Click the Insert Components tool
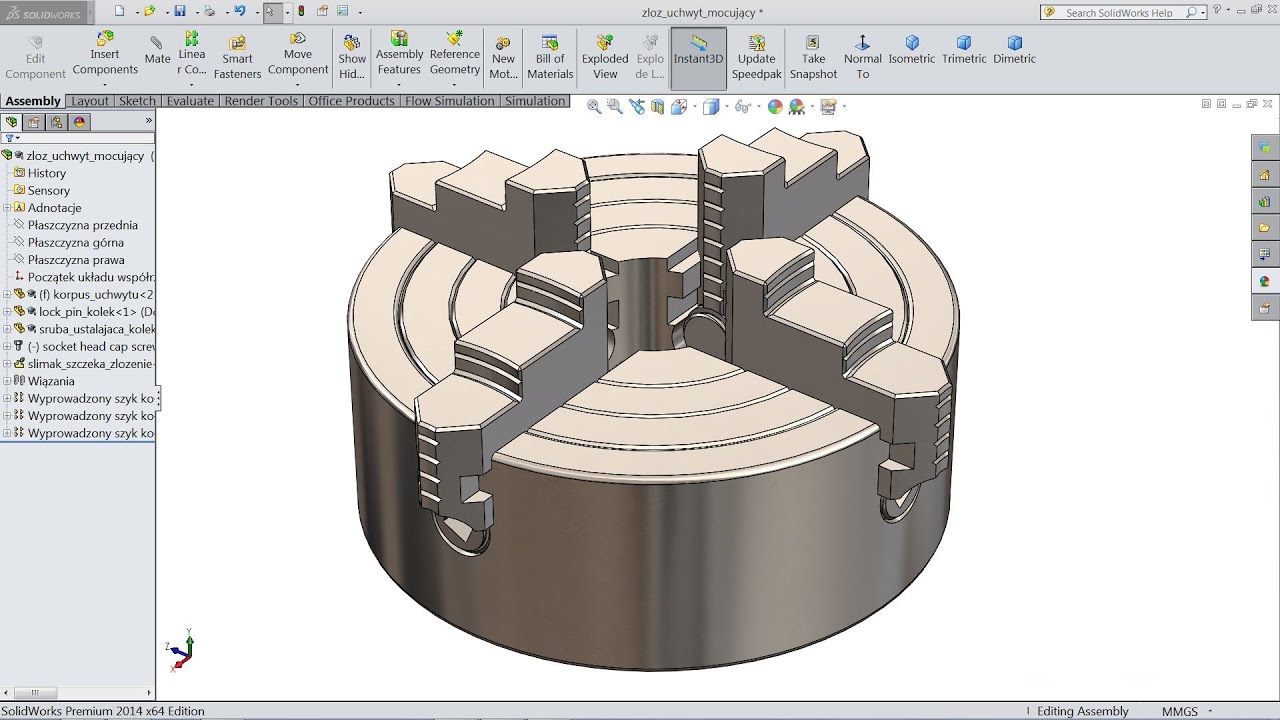 coord(105,54)
